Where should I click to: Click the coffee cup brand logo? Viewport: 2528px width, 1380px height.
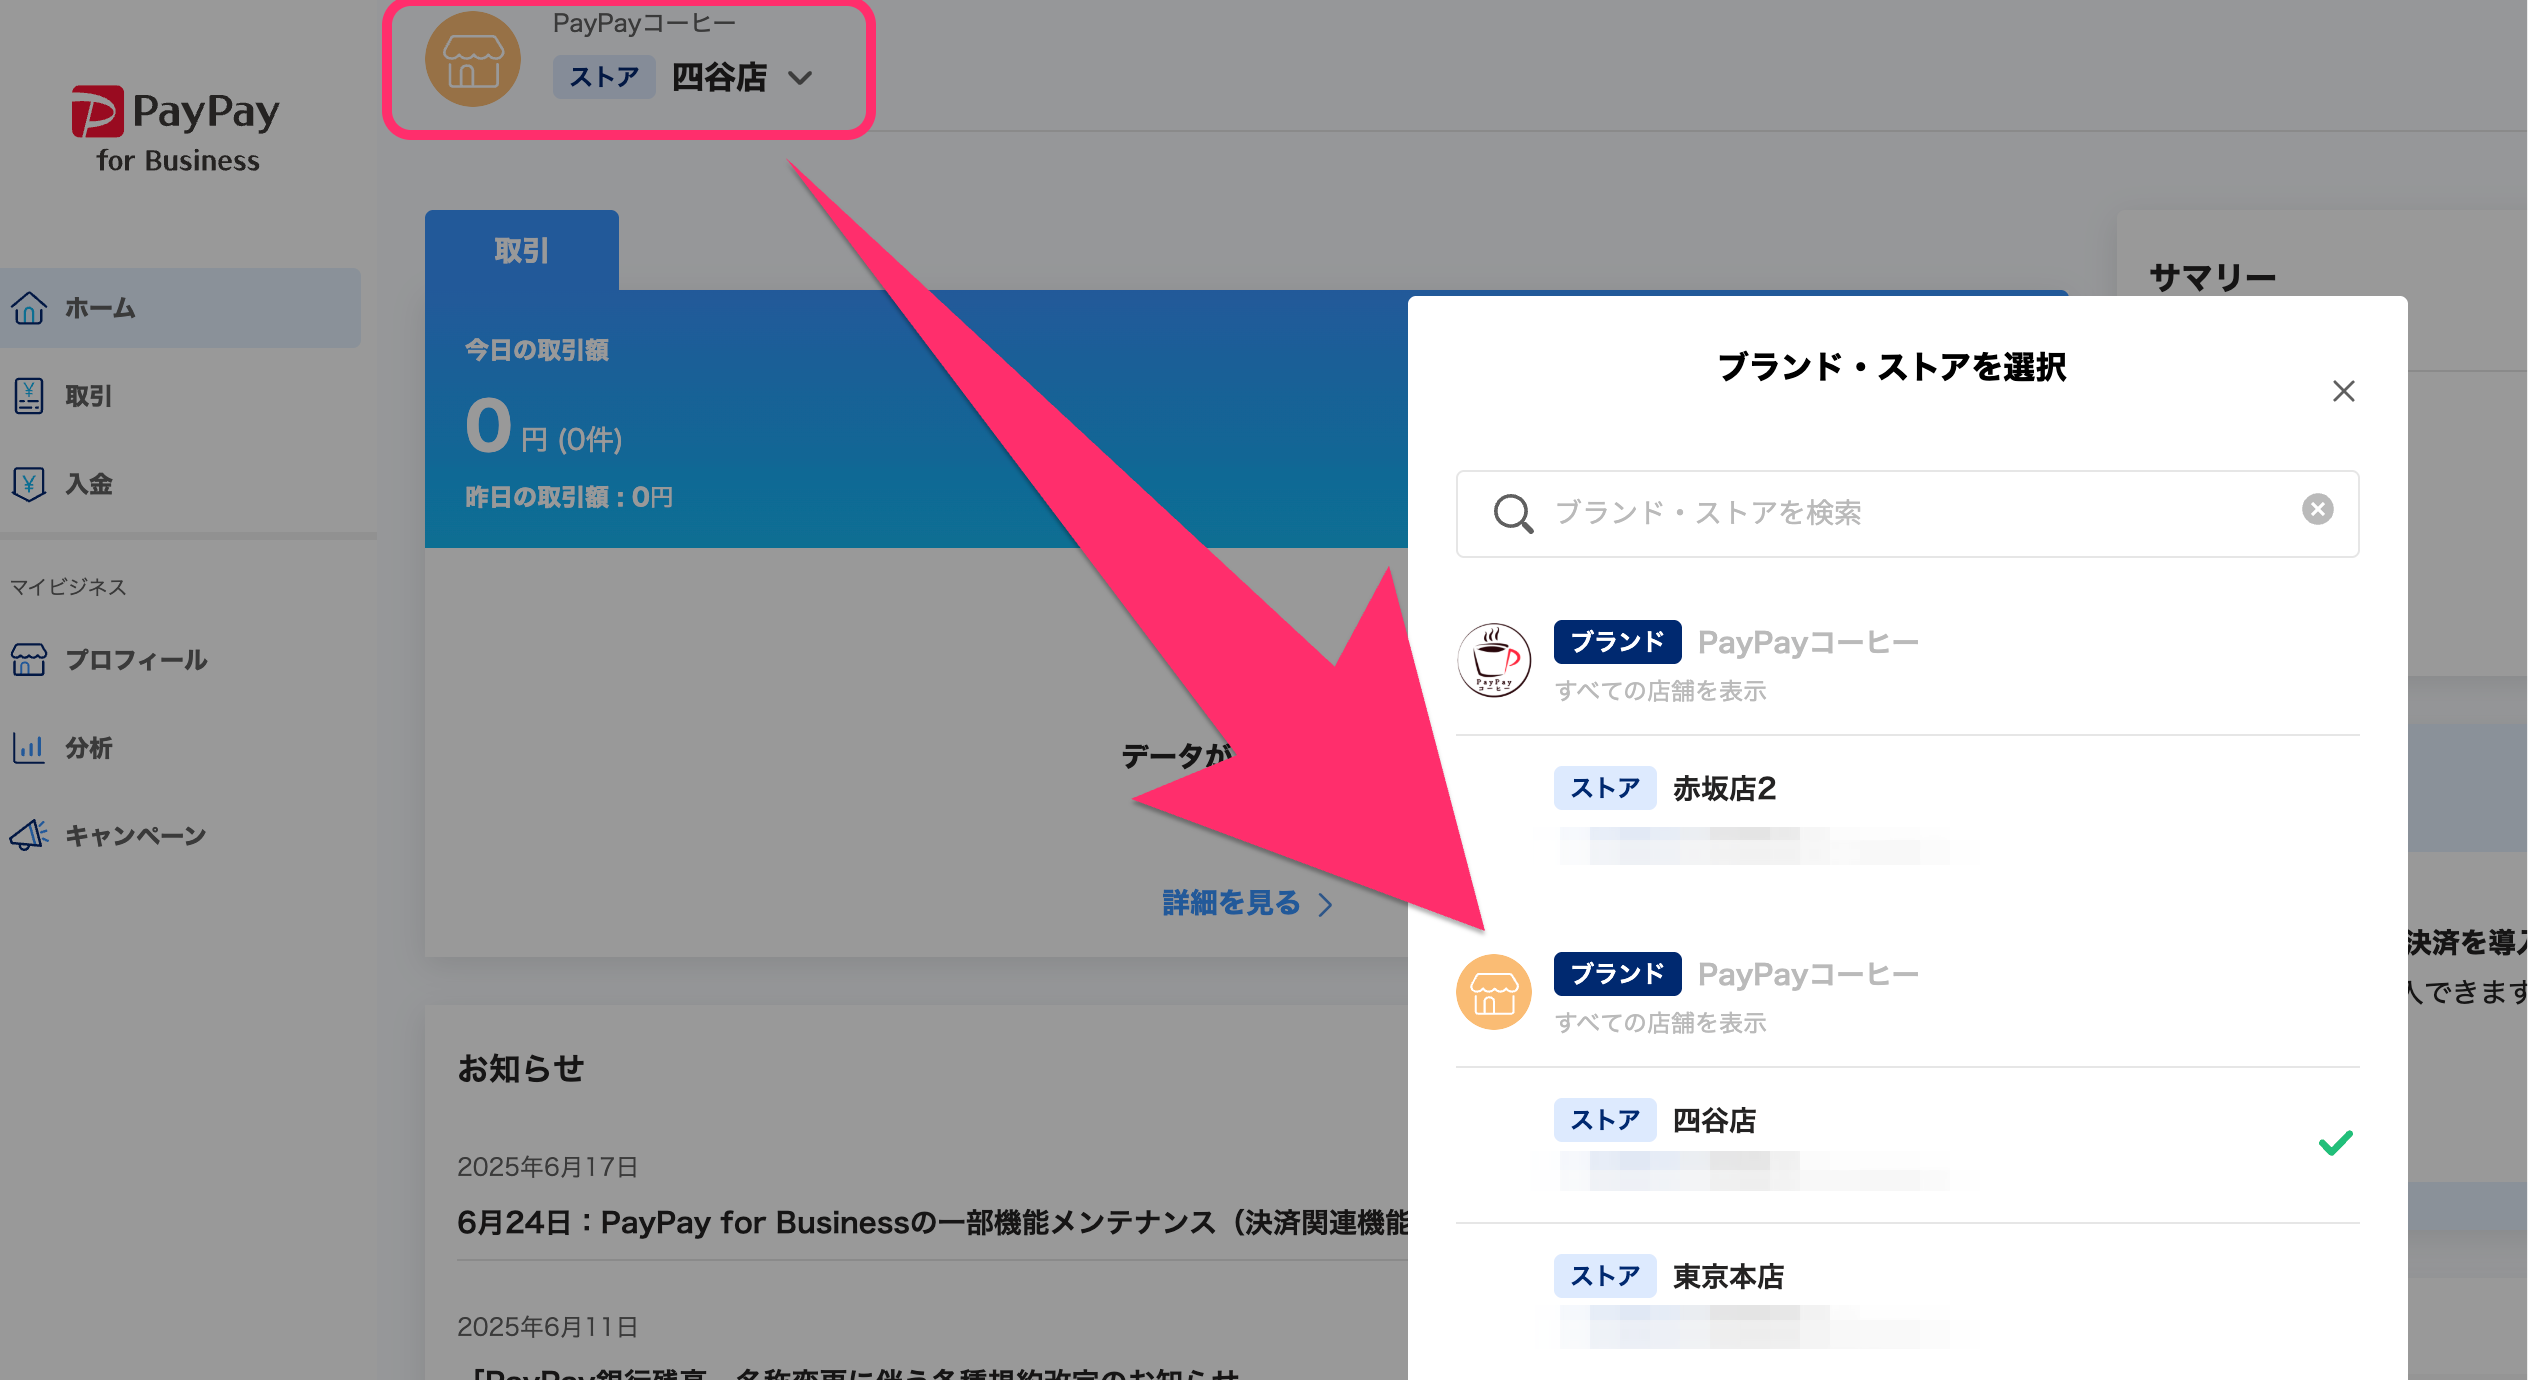(1493, 660)
